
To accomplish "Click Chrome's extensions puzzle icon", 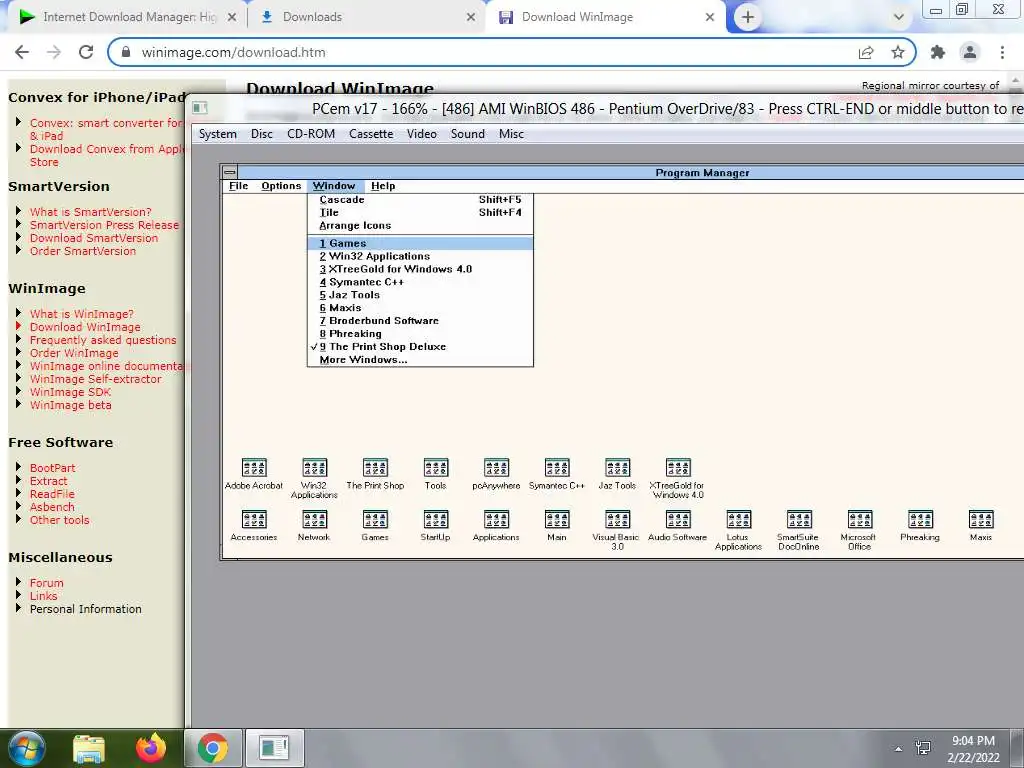I will tap(938, 52).
